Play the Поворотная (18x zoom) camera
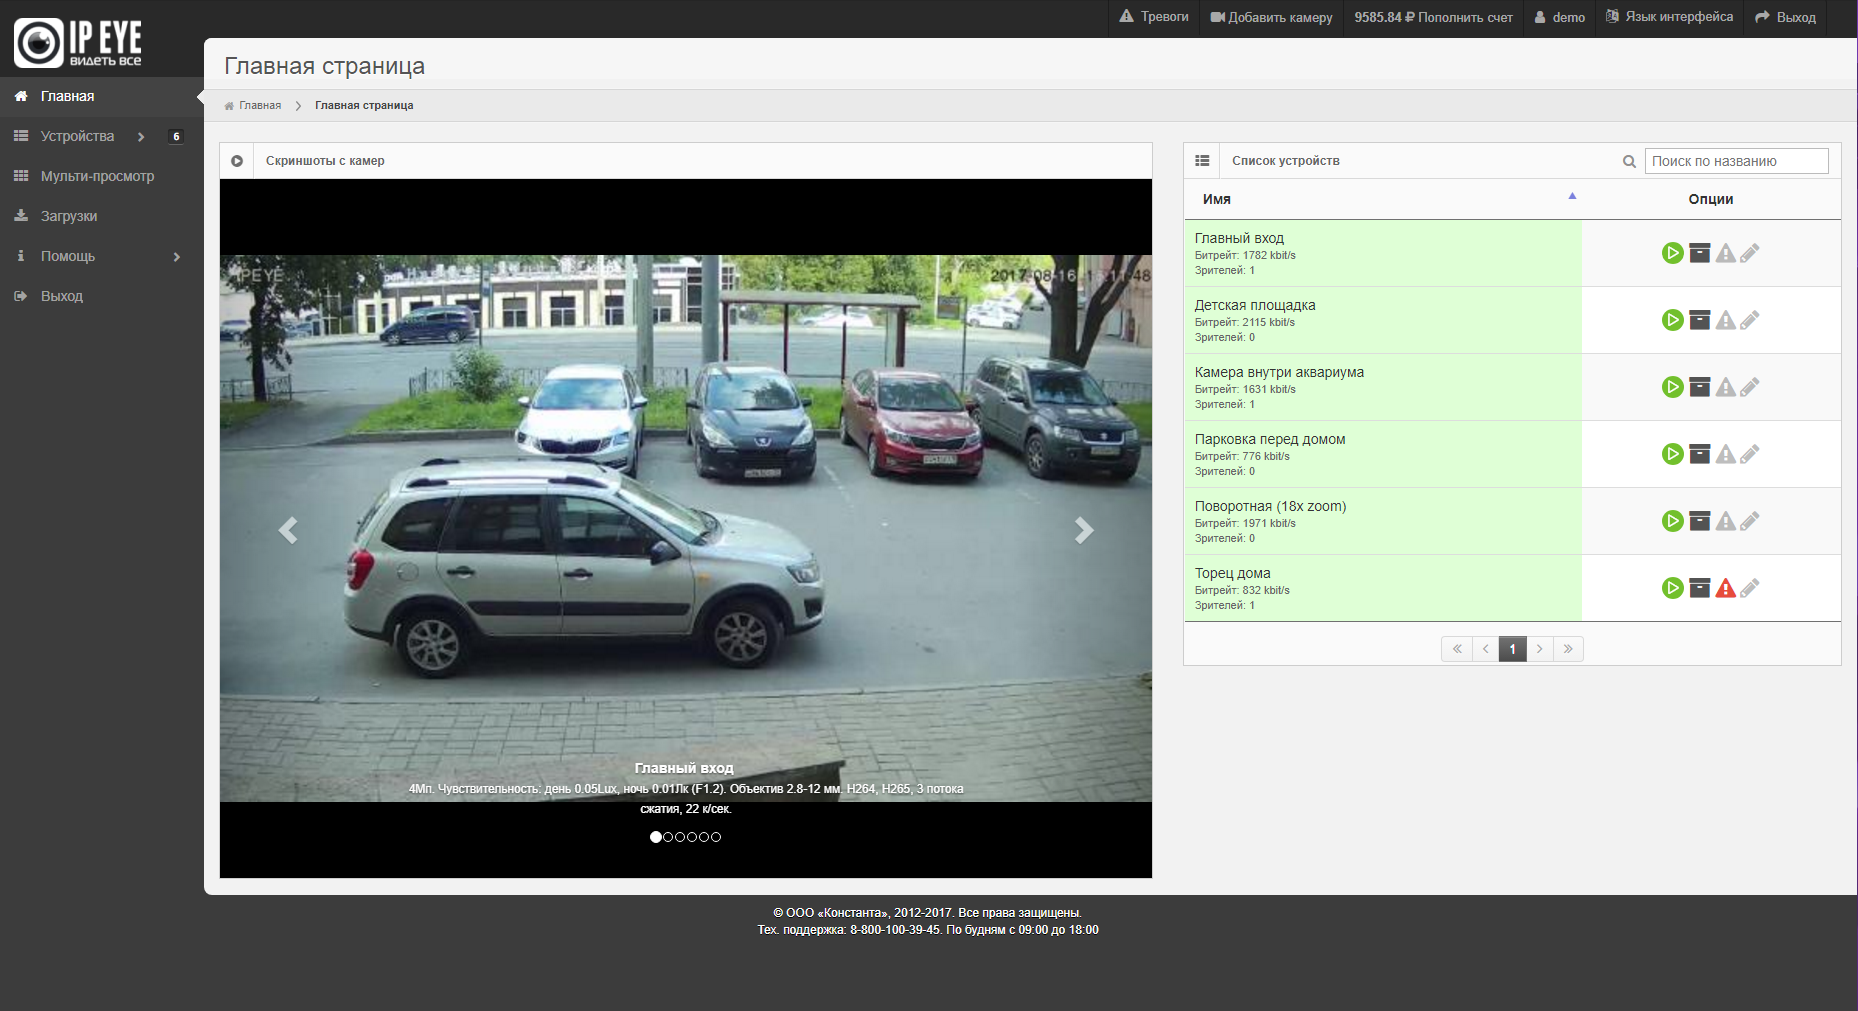 [1672, 521]
